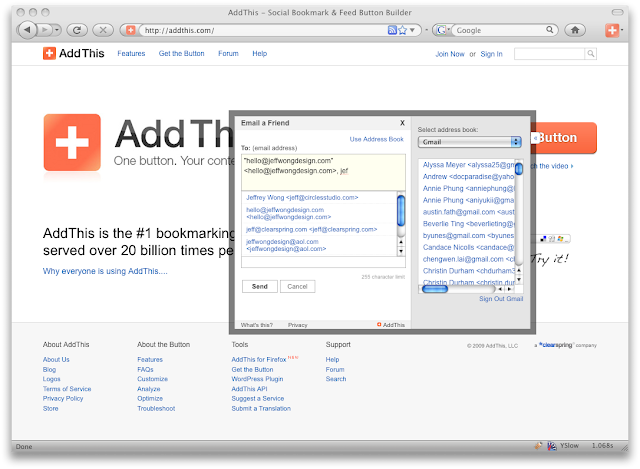This screenshot has height=469, width=640.
Task: Click the 1.068s load time status entry
Action: 602,446
